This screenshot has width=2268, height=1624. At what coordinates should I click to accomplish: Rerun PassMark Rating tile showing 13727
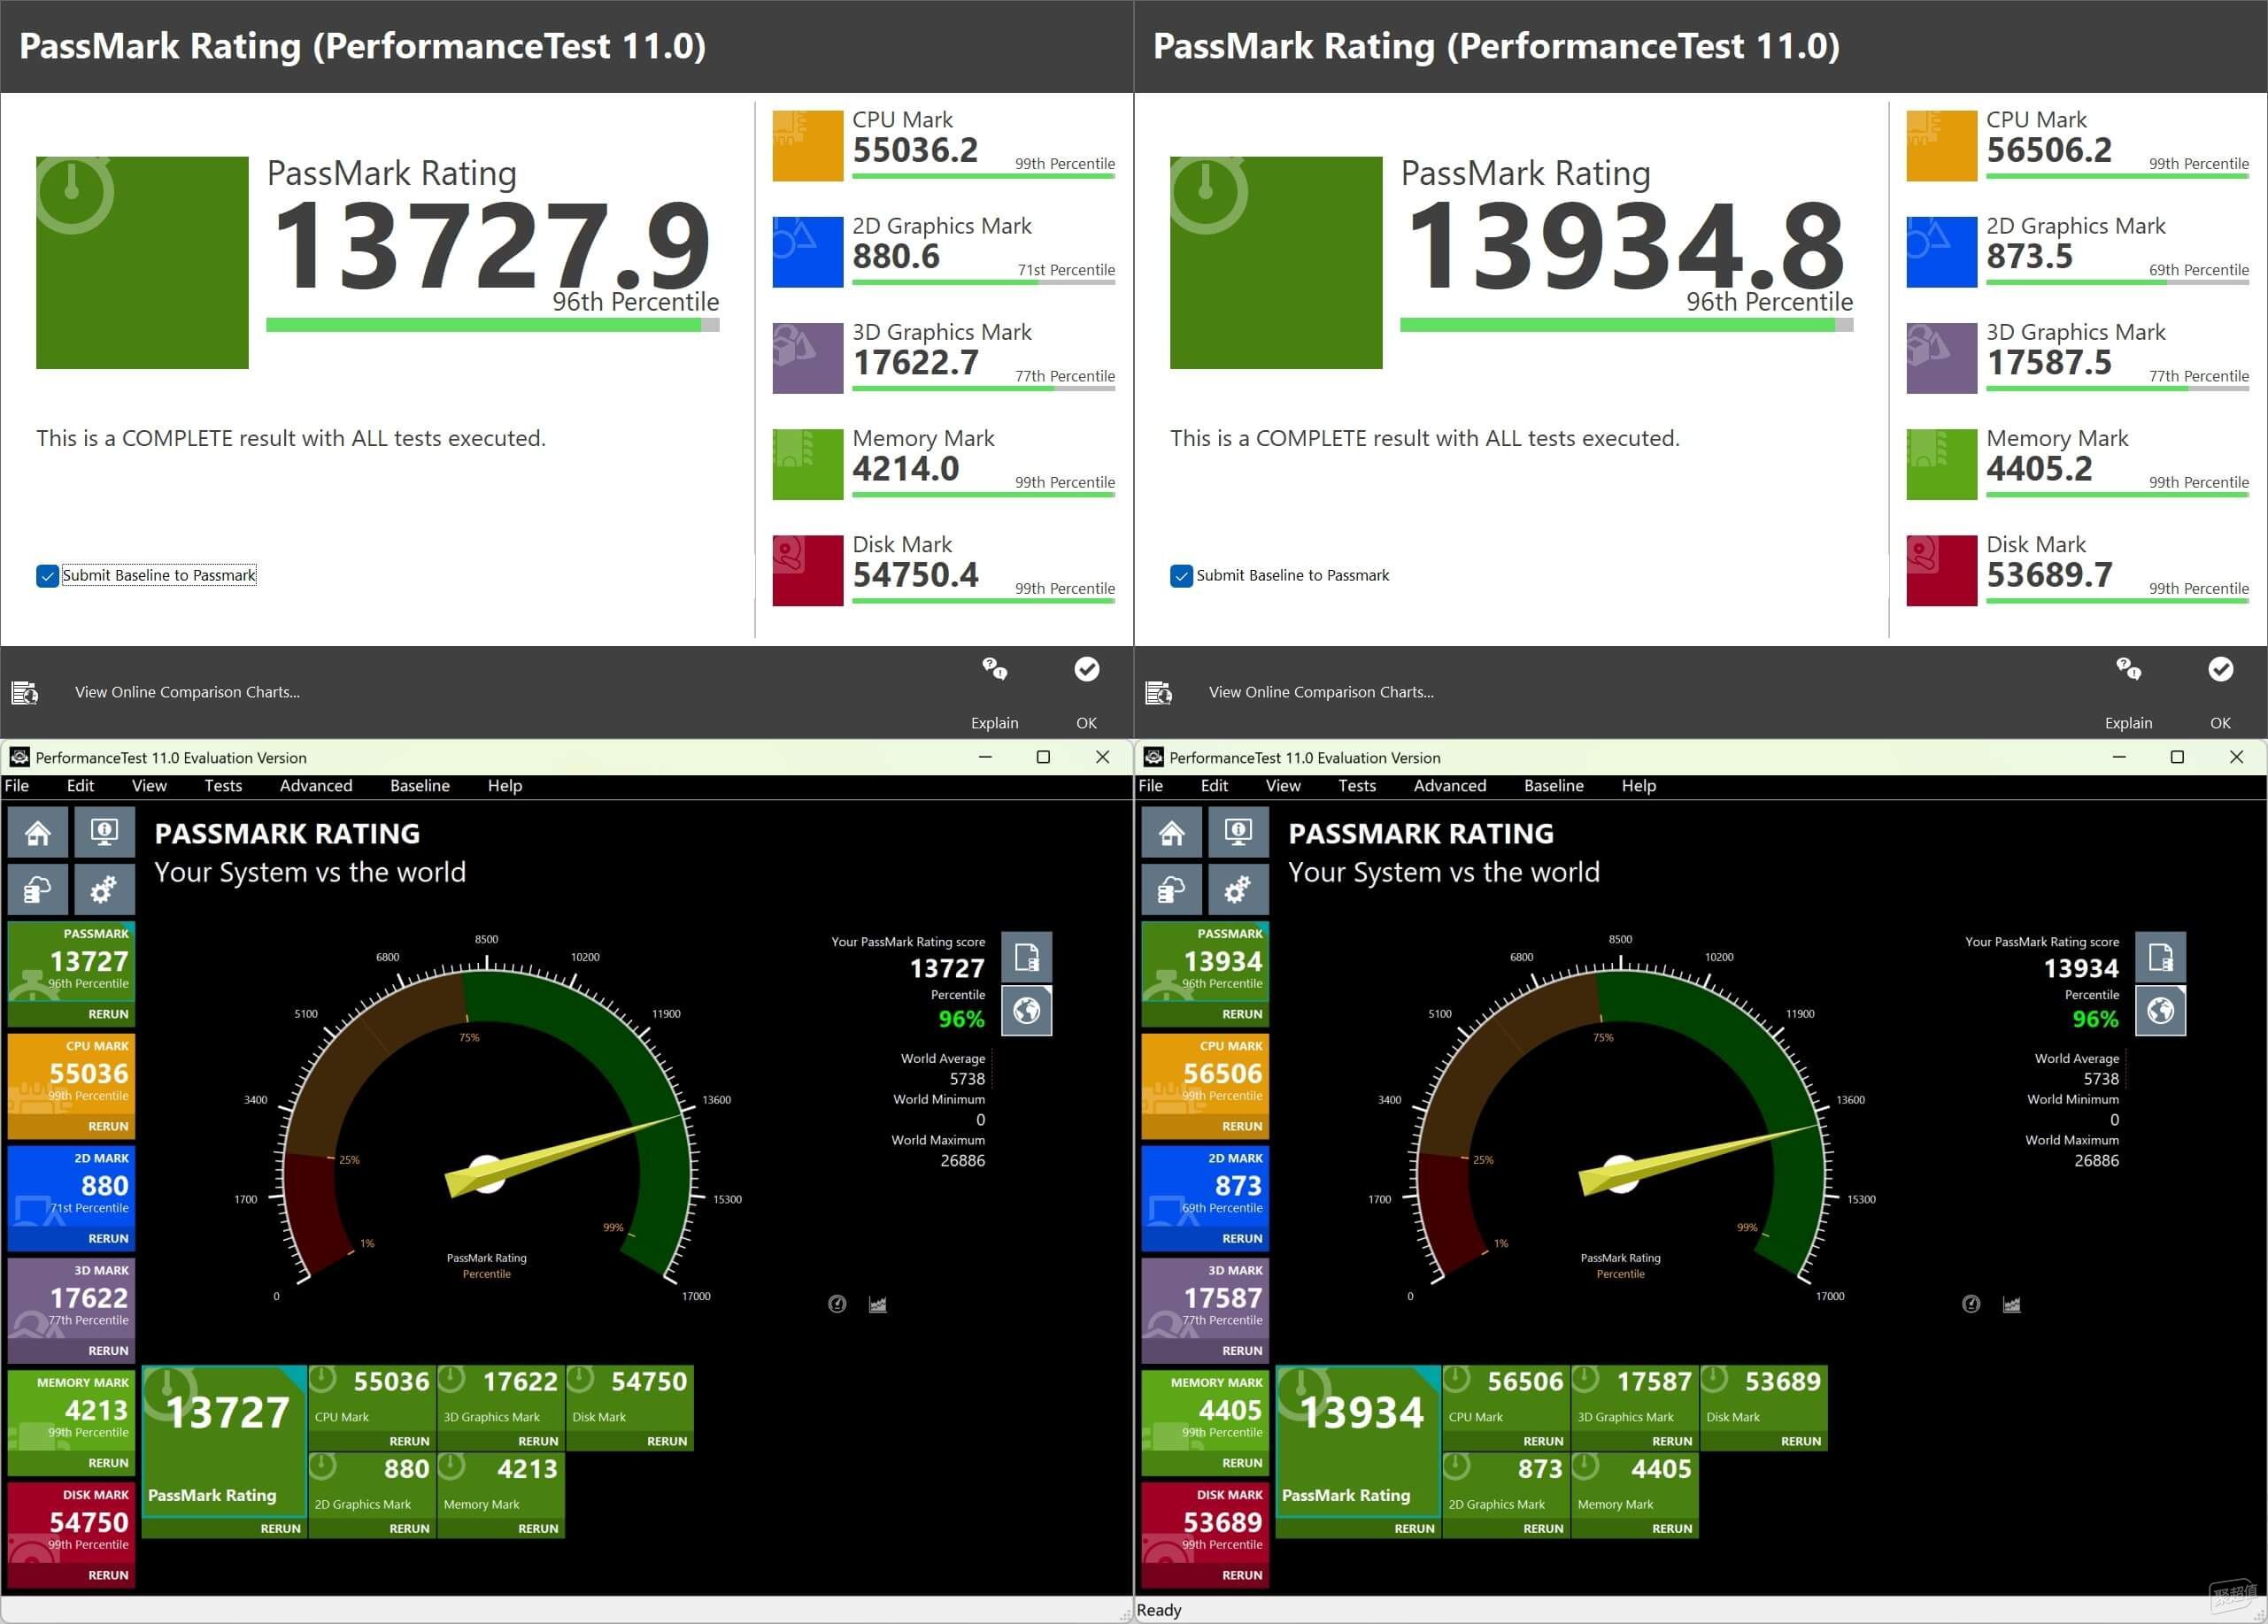[280, 1528]
